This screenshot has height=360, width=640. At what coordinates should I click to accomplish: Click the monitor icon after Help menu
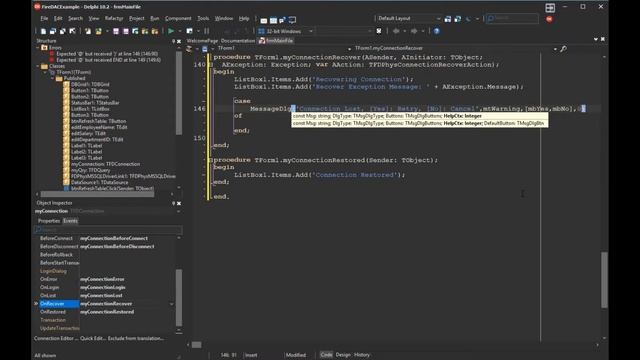pyautogui.click(x=292, y=20)
